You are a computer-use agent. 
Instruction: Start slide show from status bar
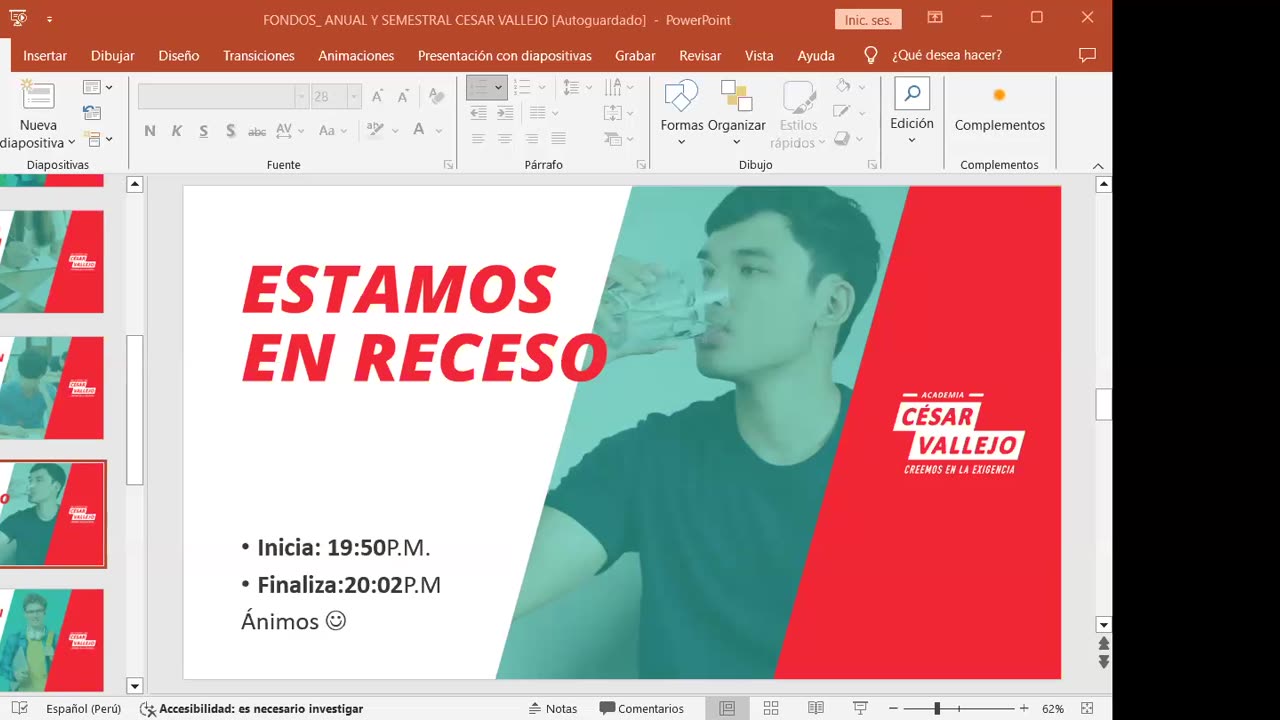[x=860, y=708]
